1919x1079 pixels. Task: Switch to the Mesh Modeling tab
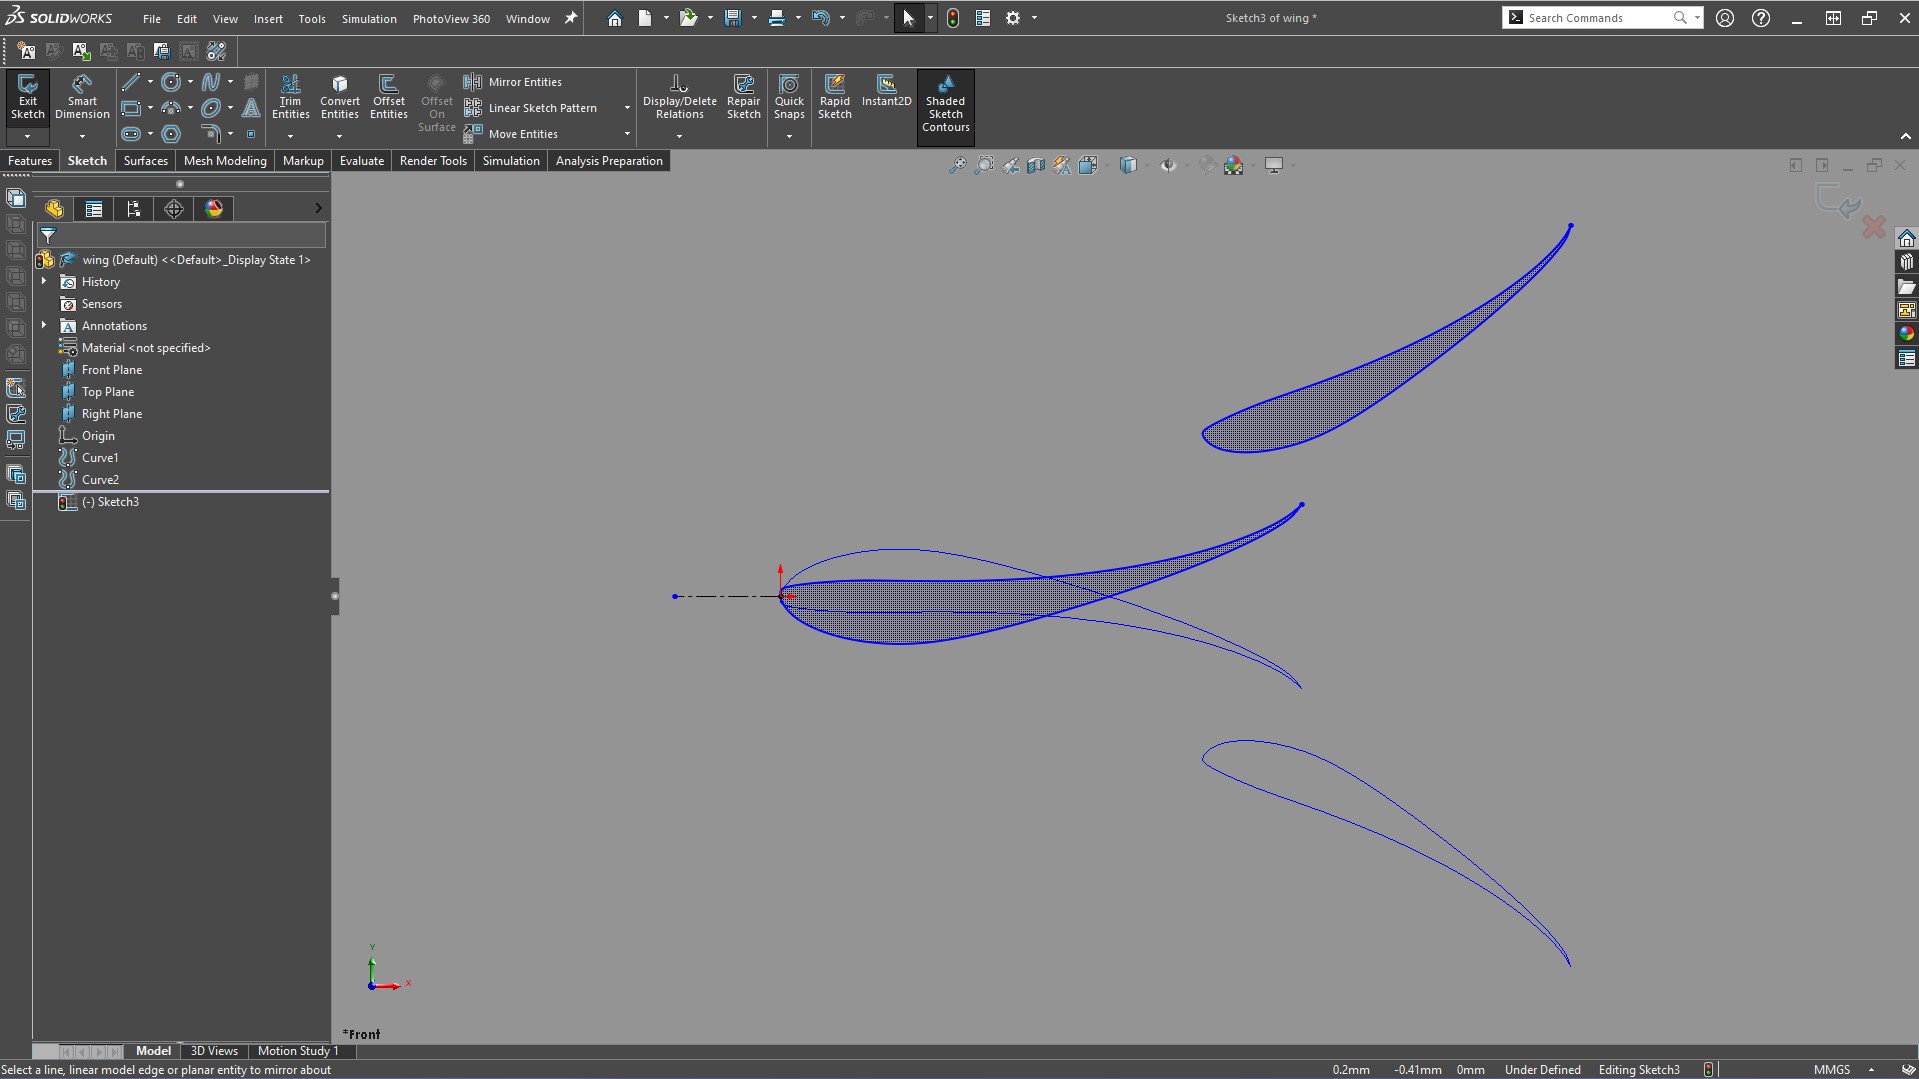tap(225, 161)
